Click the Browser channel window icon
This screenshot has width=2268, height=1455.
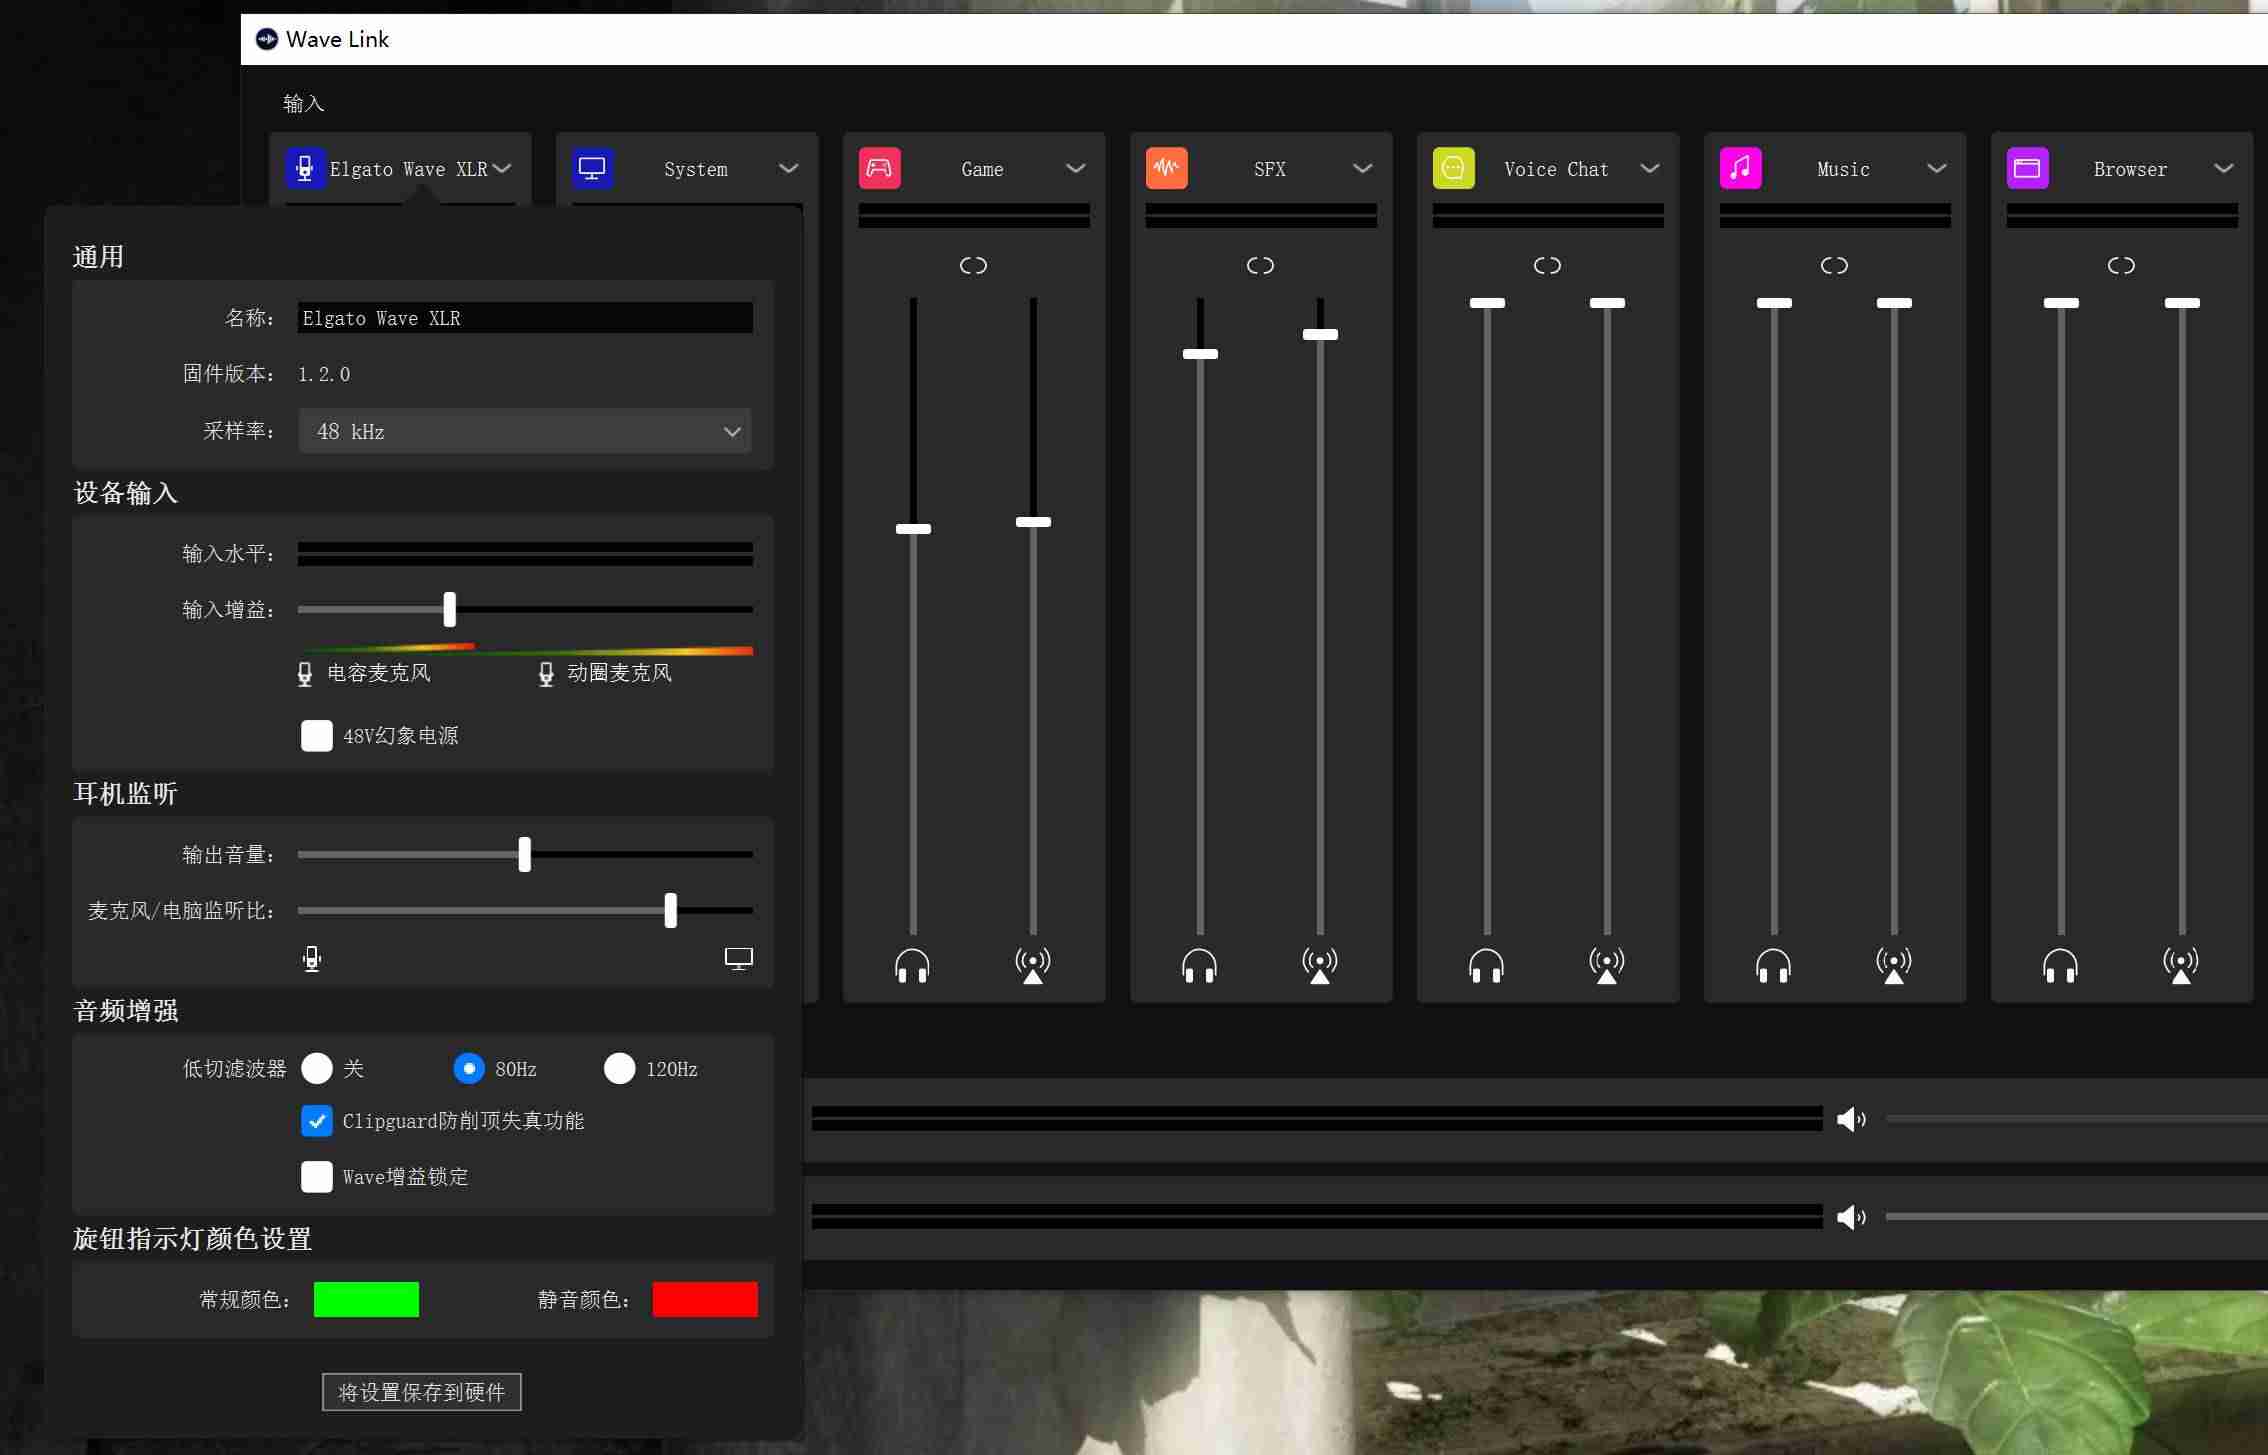pos(2027,168)
